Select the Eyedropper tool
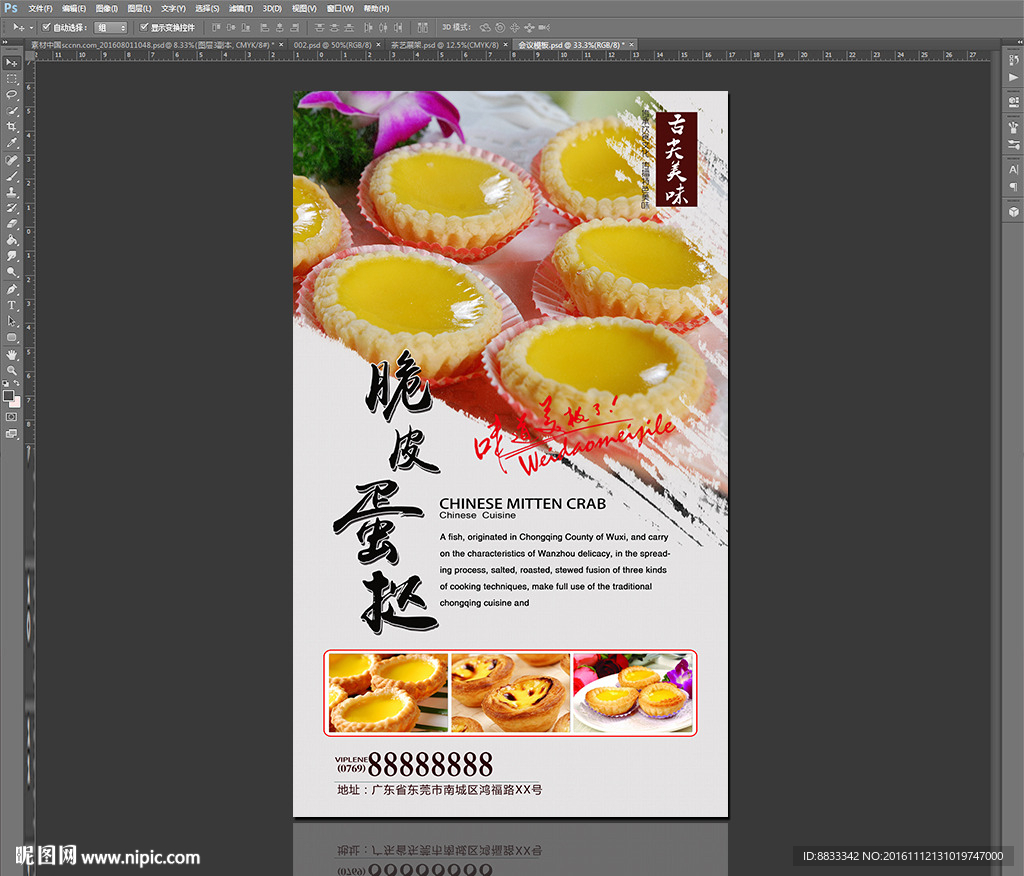 click(x=12, y=143)
